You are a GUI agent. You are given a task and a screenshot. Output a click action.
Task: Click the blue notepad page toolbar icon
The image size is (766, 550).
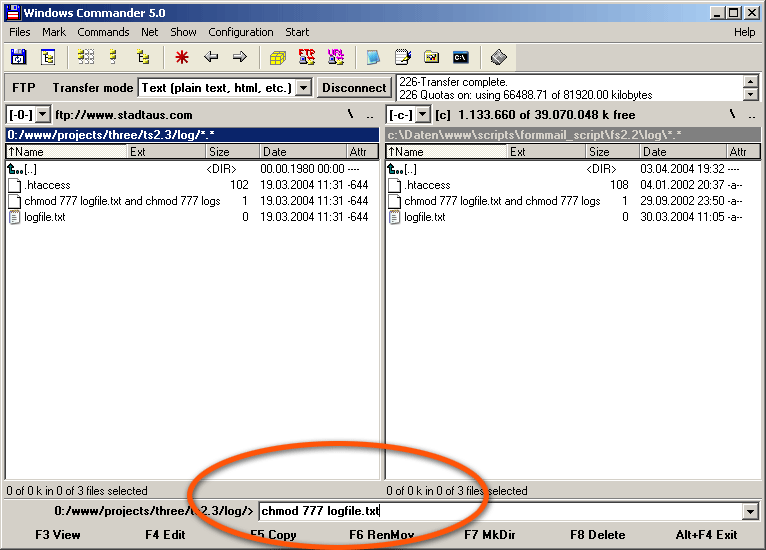tap(373, 57)
